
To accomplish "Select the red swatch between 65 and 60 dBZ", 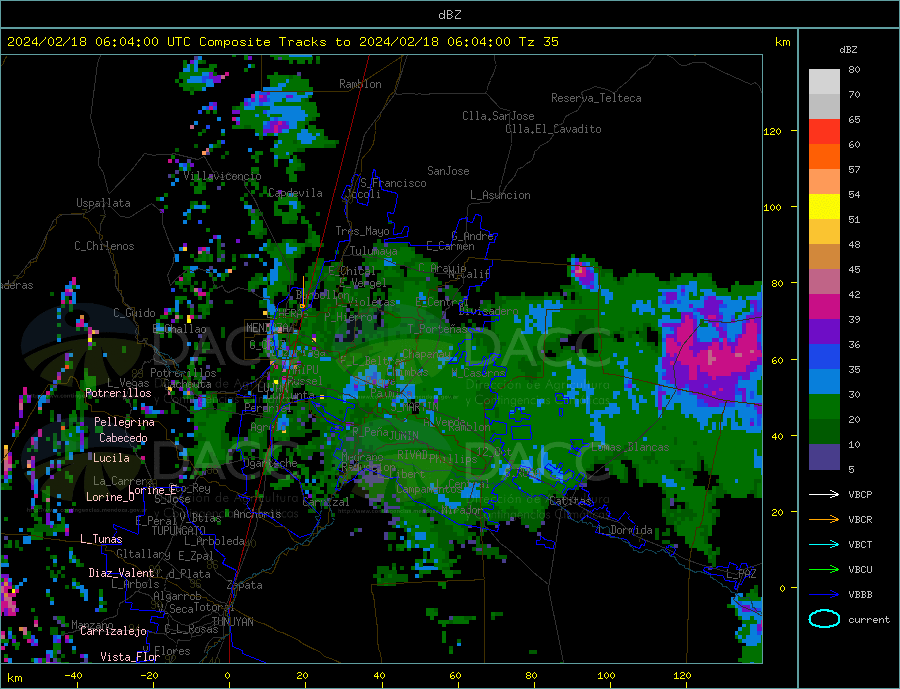I will [824, 131].
